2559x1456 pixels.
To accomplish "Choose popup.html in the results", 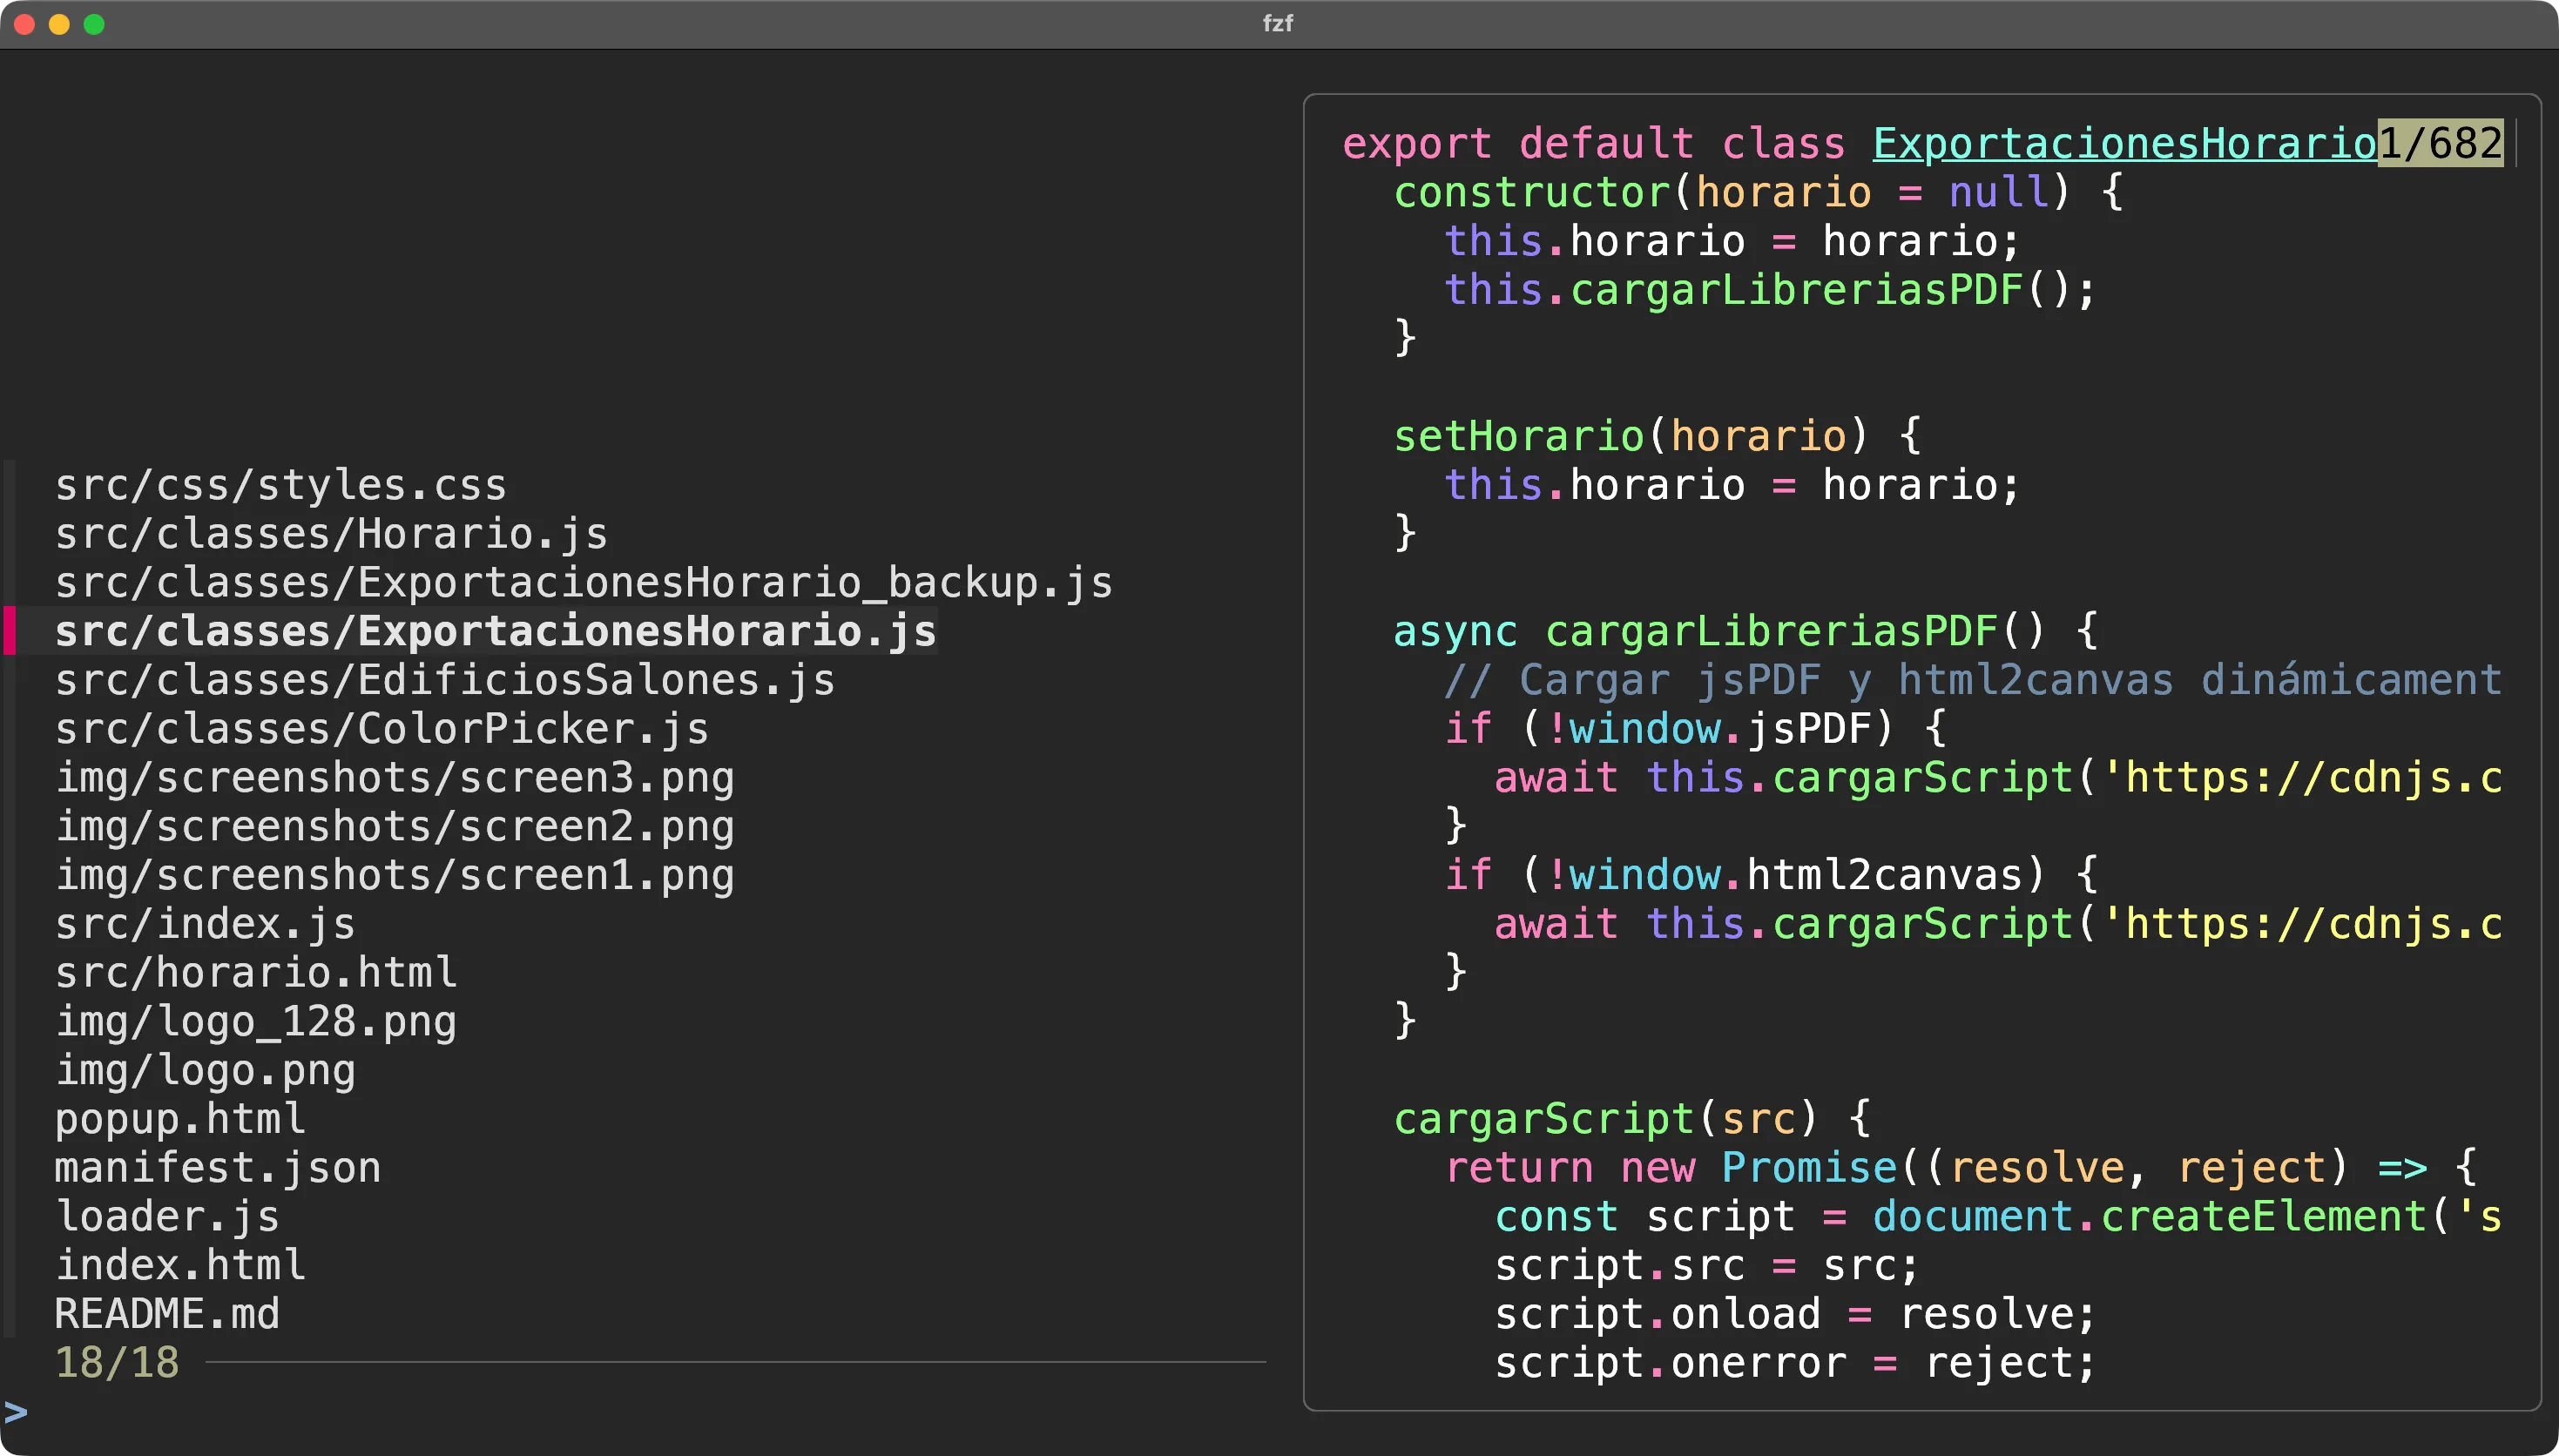I will 180,1119.
